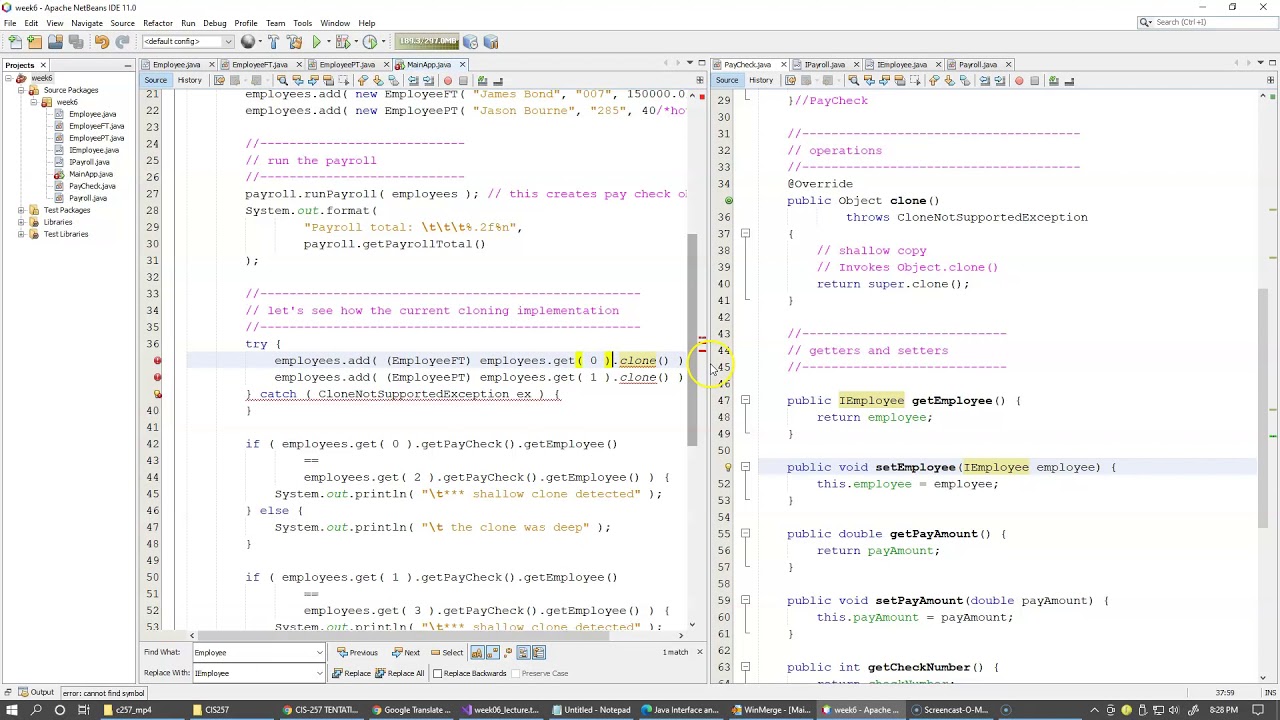Click the memory usage garbage collection bar
Screen dimensions: 1280x720
point(427,42)
